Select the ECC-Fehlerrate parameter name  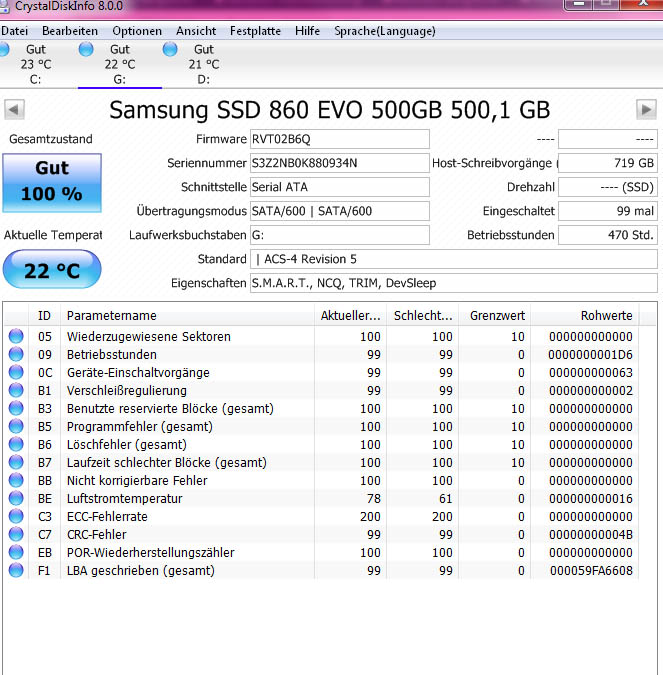coord(107,516)
